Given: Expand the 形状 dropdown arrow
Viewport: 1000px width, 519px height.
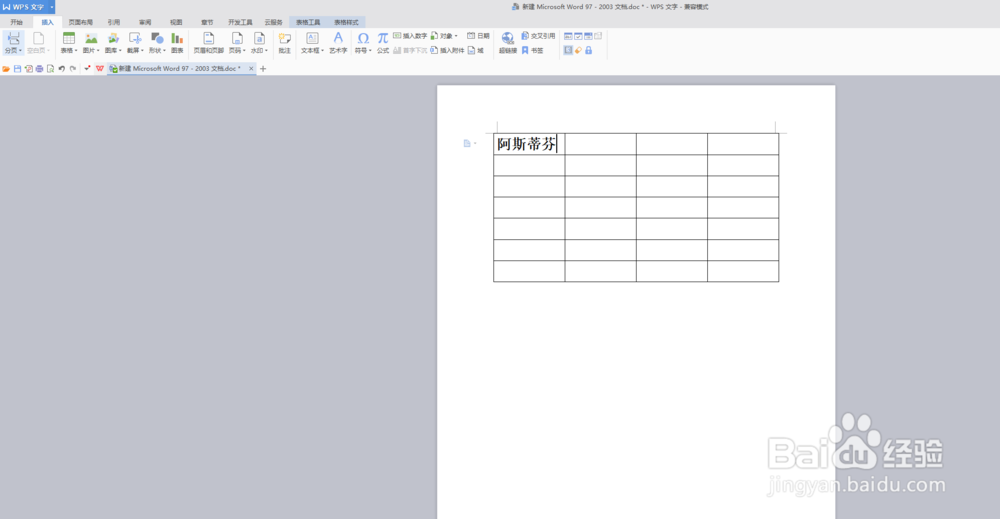Looking at the screenshot, I should (164, 51).
